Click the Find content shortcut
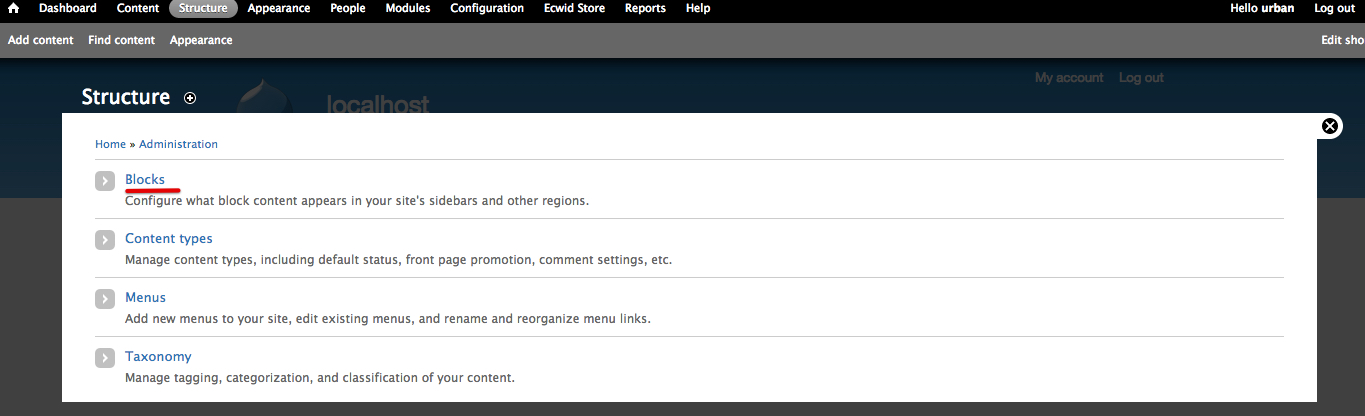This screenshot has width=1365, height=416. (121, 40)
